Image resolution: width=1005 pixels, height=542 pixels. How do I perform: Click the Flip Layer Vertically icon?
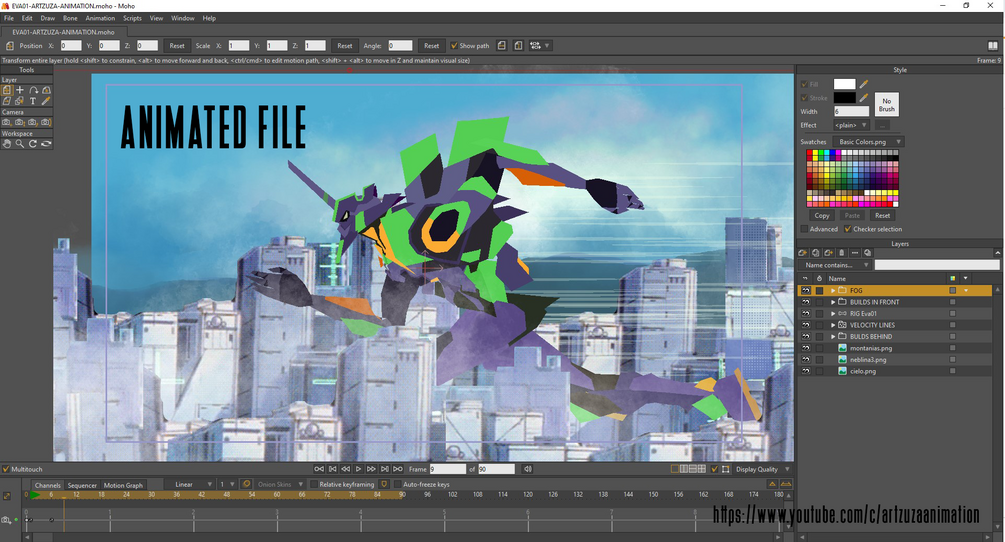click(x=518, y=45)
